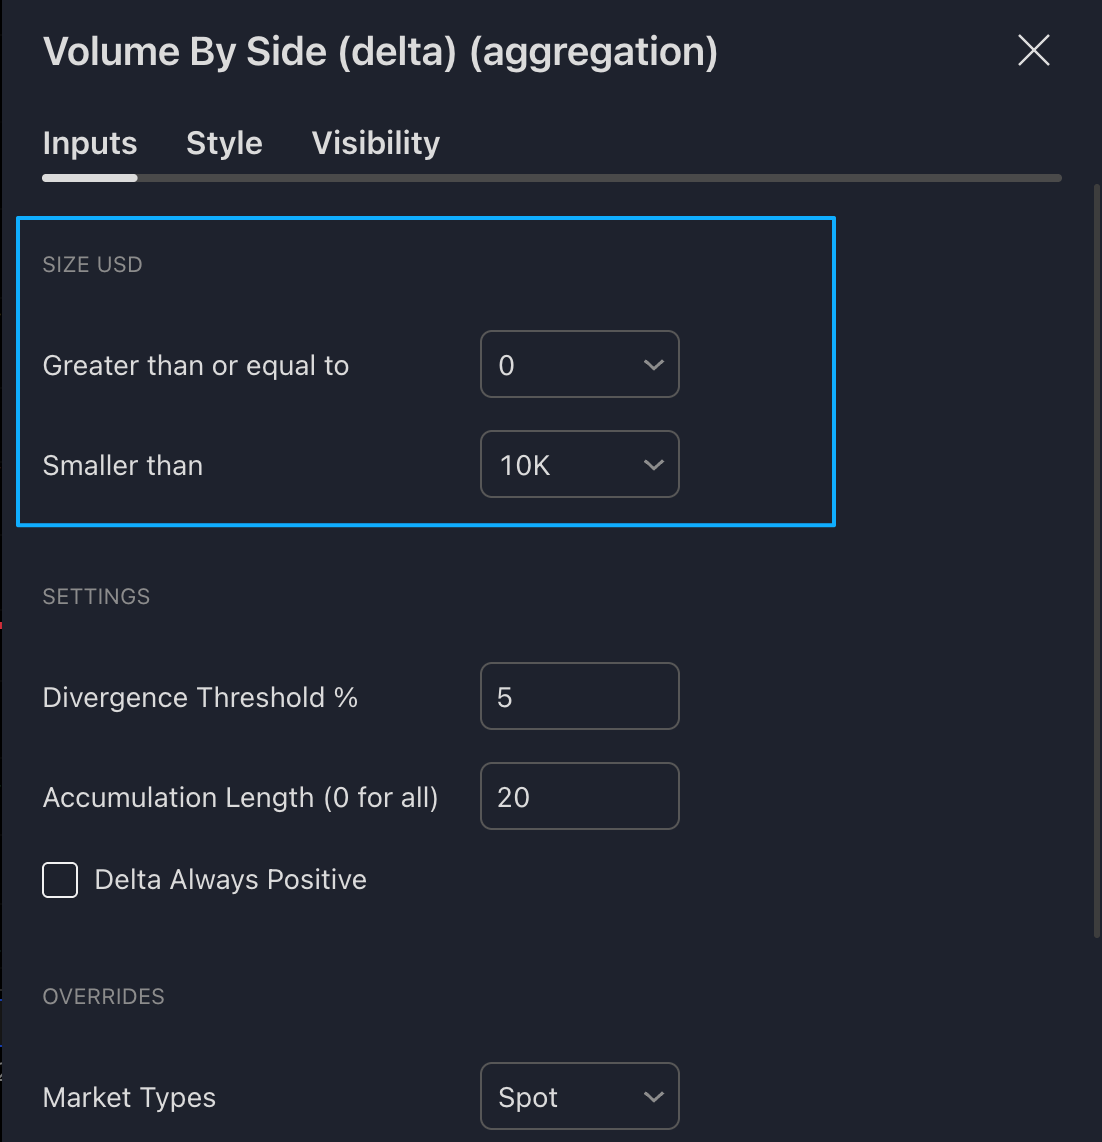Open the Style tab
The image size is (1102, 1142).
click(x=224, y=144)
